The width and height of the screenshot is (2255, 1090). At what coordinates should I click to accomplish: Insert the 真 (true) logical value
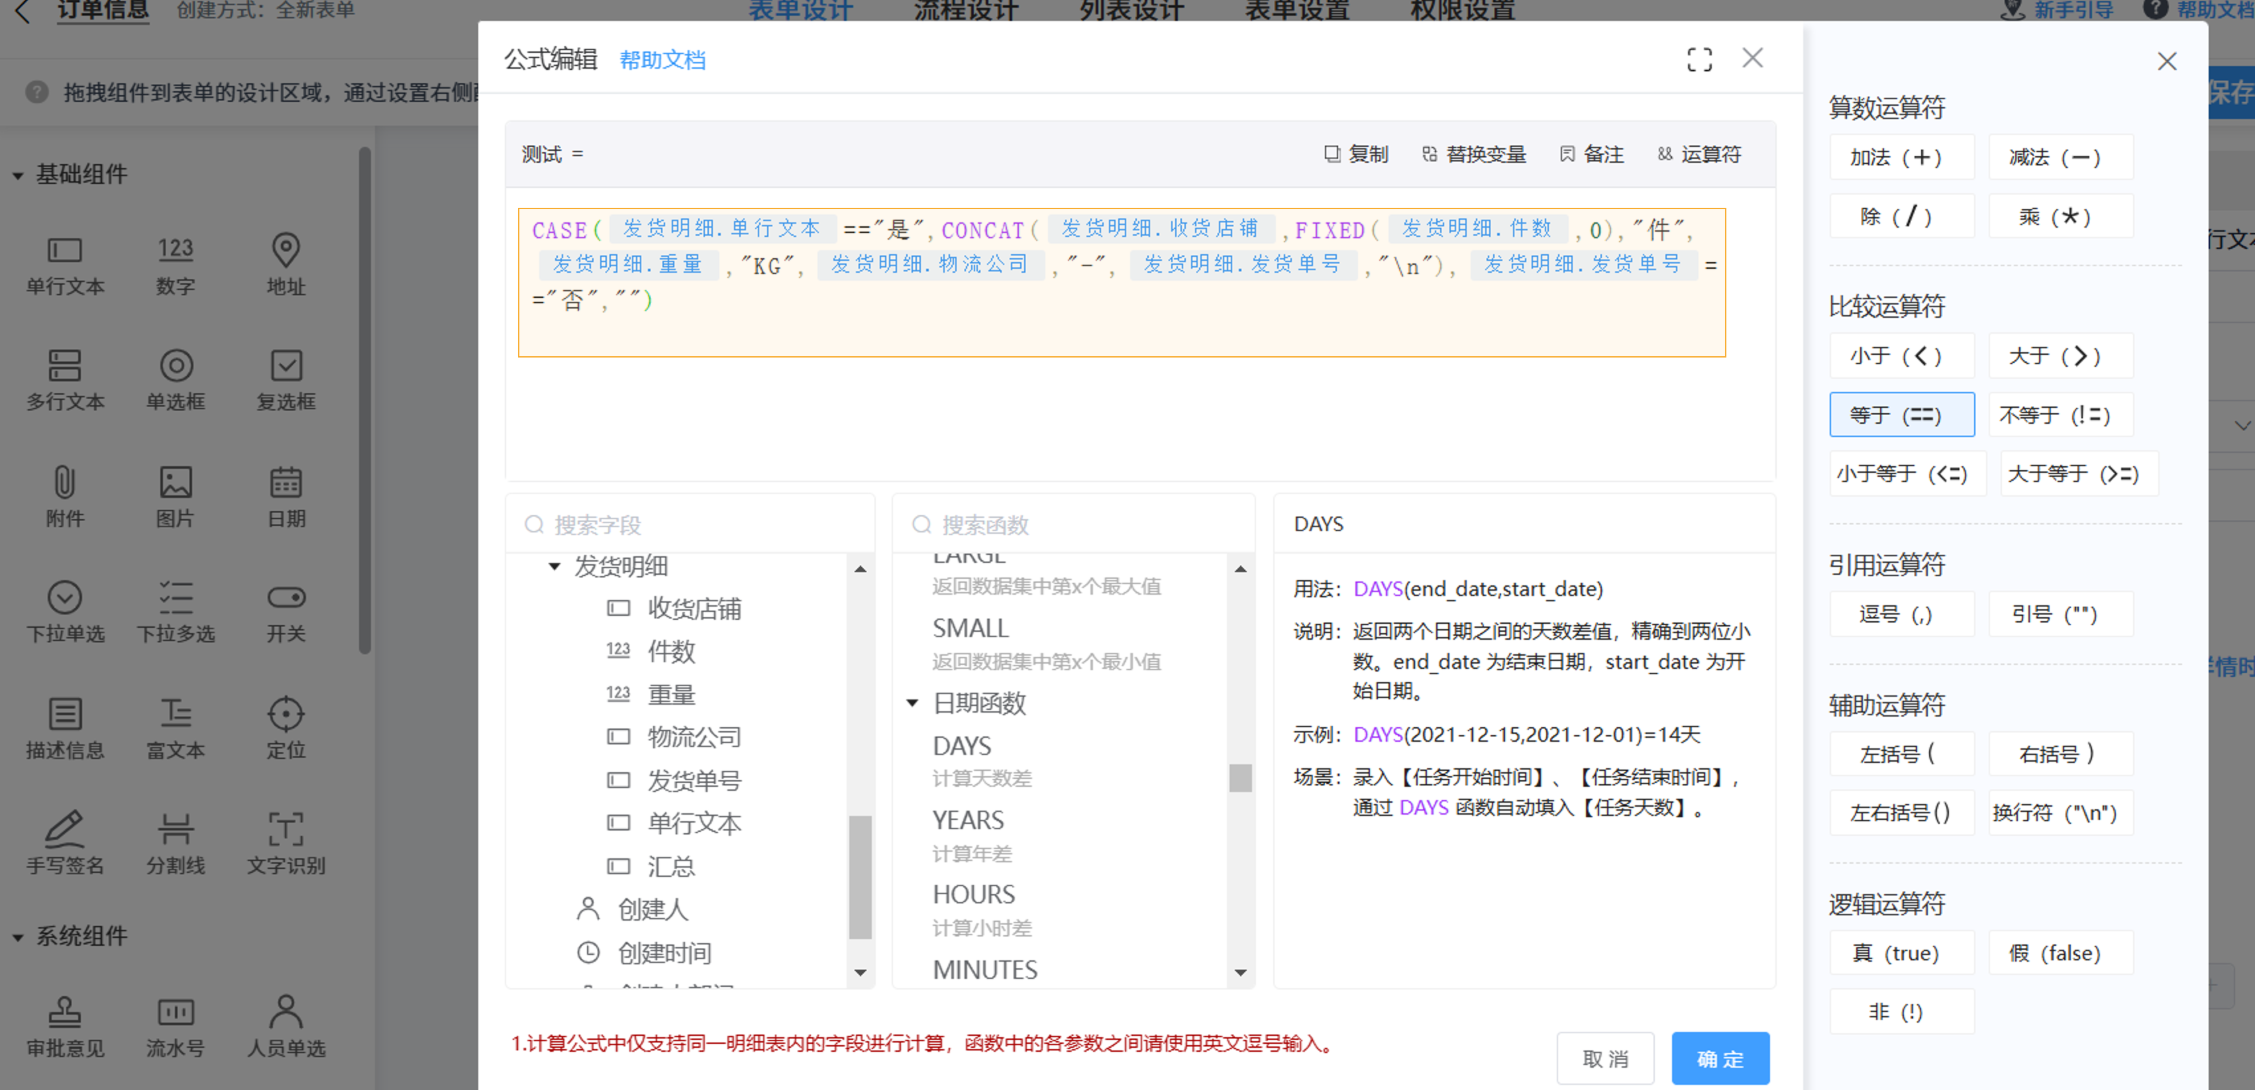pyautogui.click(x=1901, y=953)
